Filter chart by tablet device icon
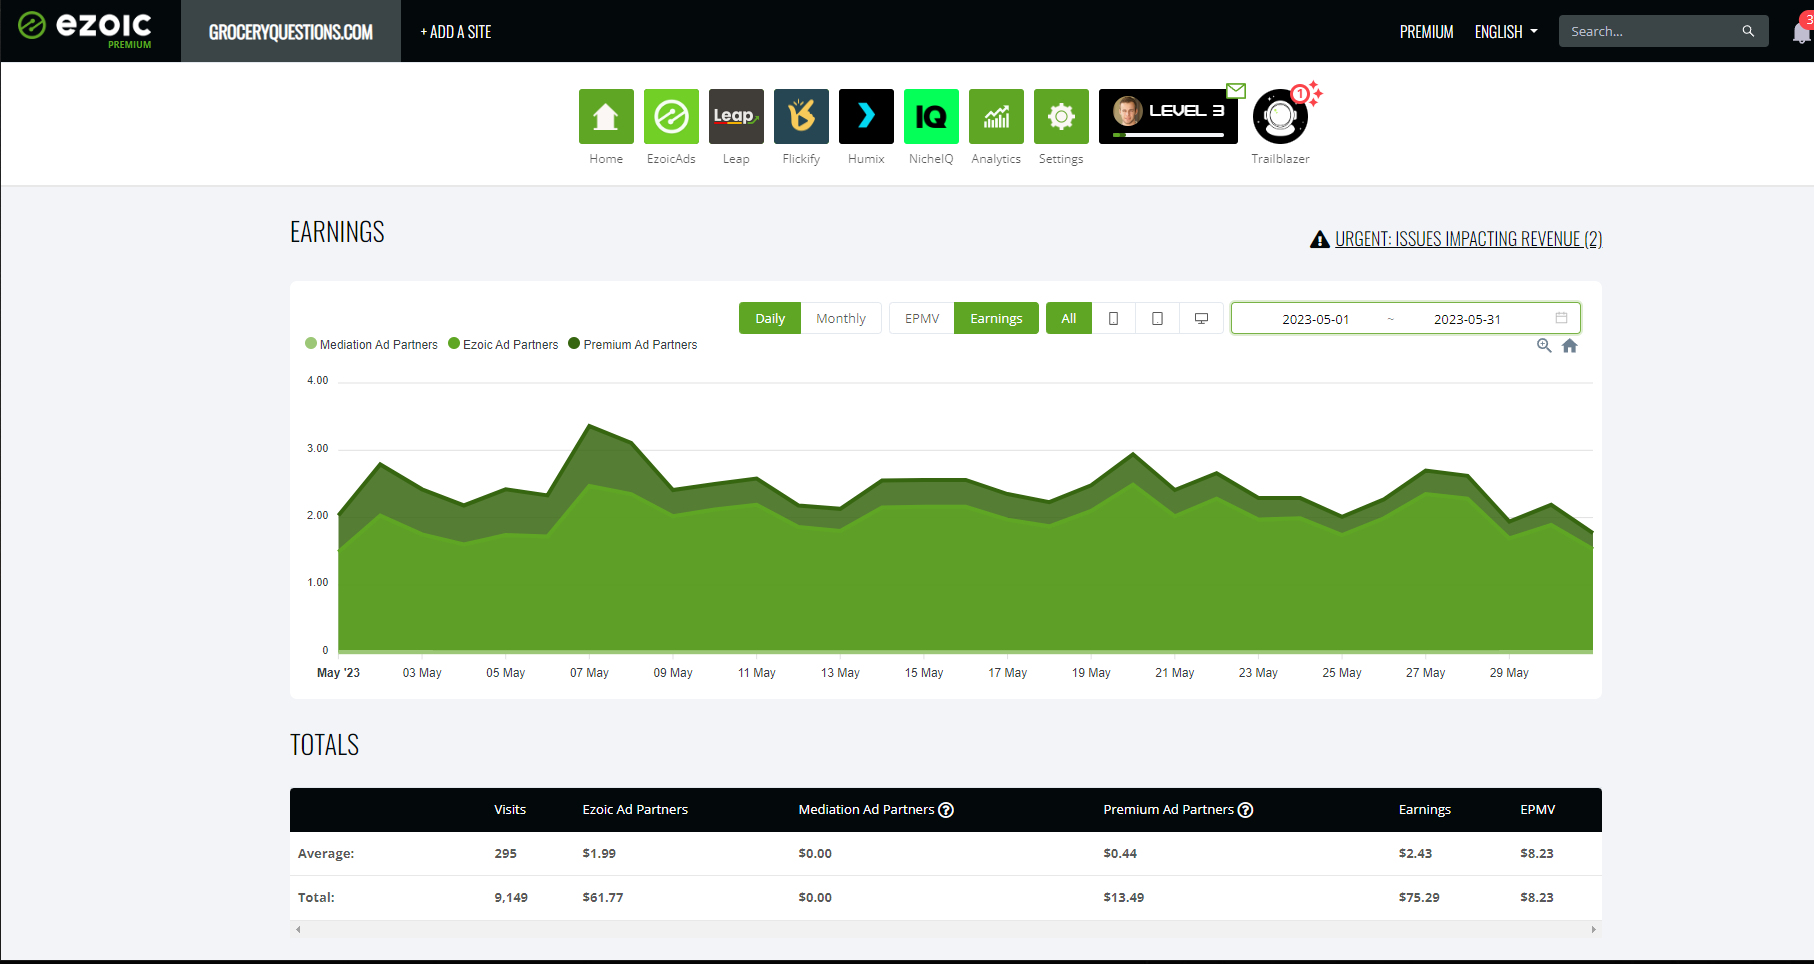 pyautogui.click(x=1157, y=318)
